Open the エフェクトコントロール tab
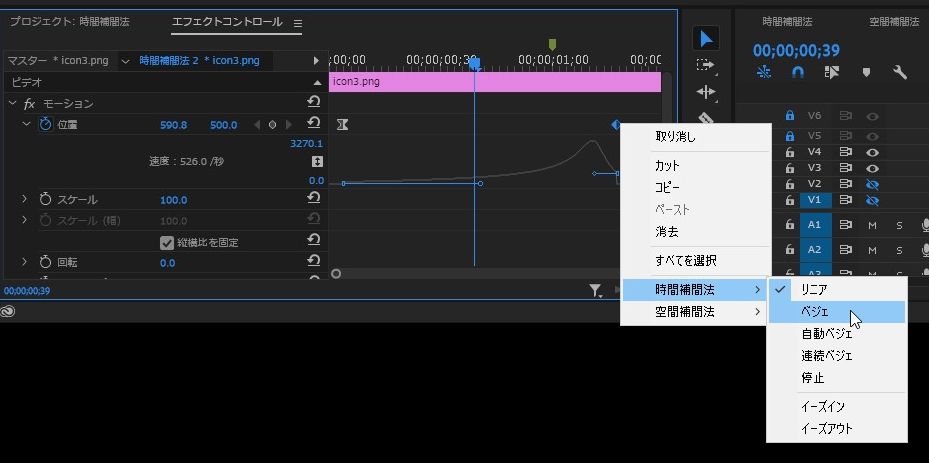 pos(226,22)
